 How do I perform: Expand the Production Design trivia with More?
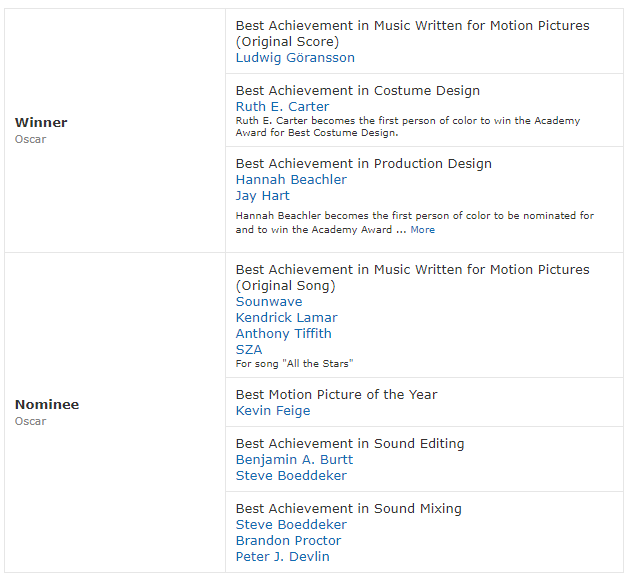click(x=422, y=230)
